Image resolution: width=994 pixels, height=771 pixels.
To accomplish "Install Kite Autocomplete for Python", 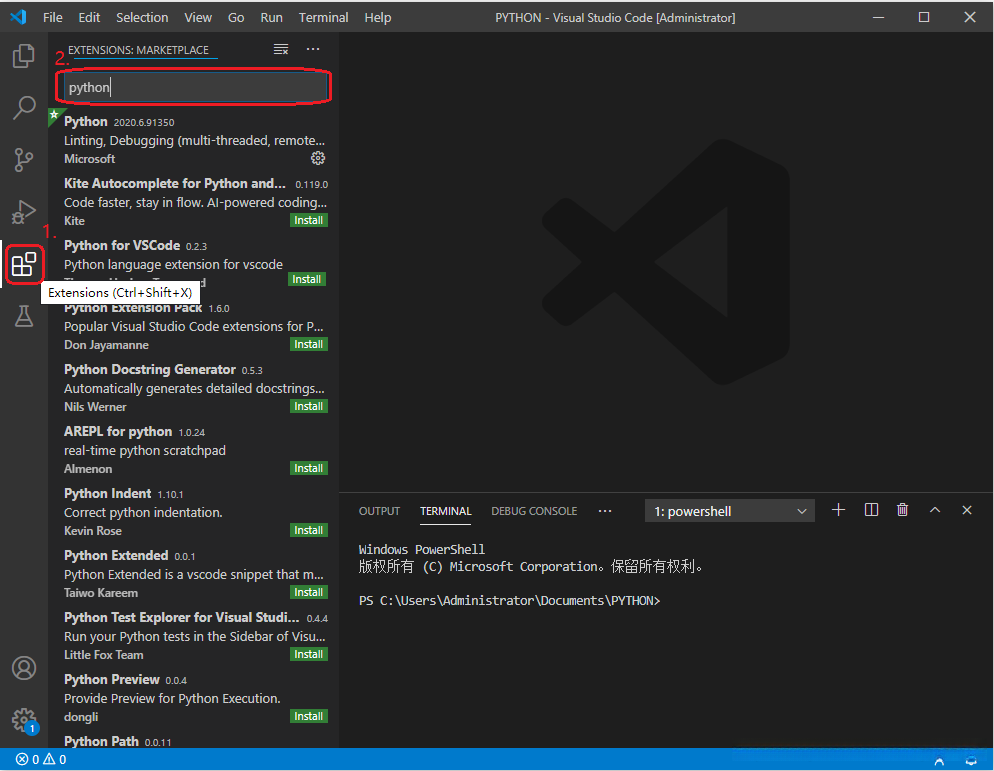I will [308, 220].
